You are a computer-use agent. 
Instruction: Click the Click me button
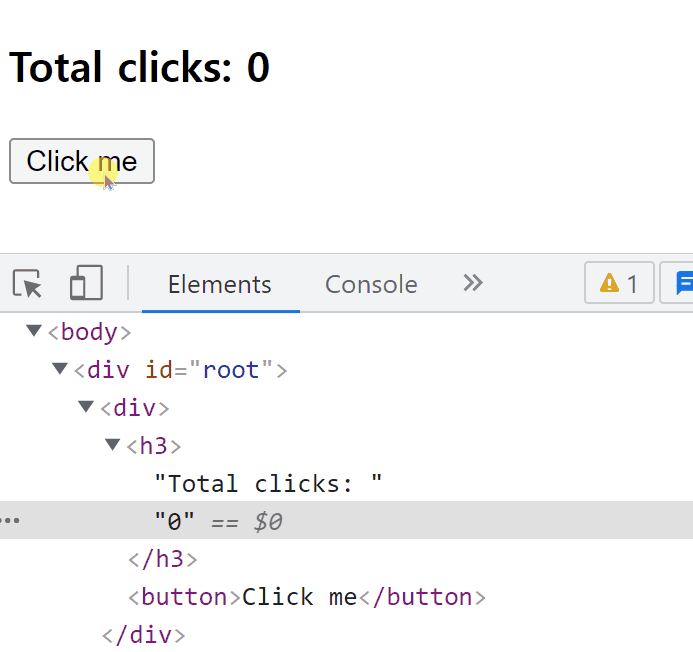(82, 161)
